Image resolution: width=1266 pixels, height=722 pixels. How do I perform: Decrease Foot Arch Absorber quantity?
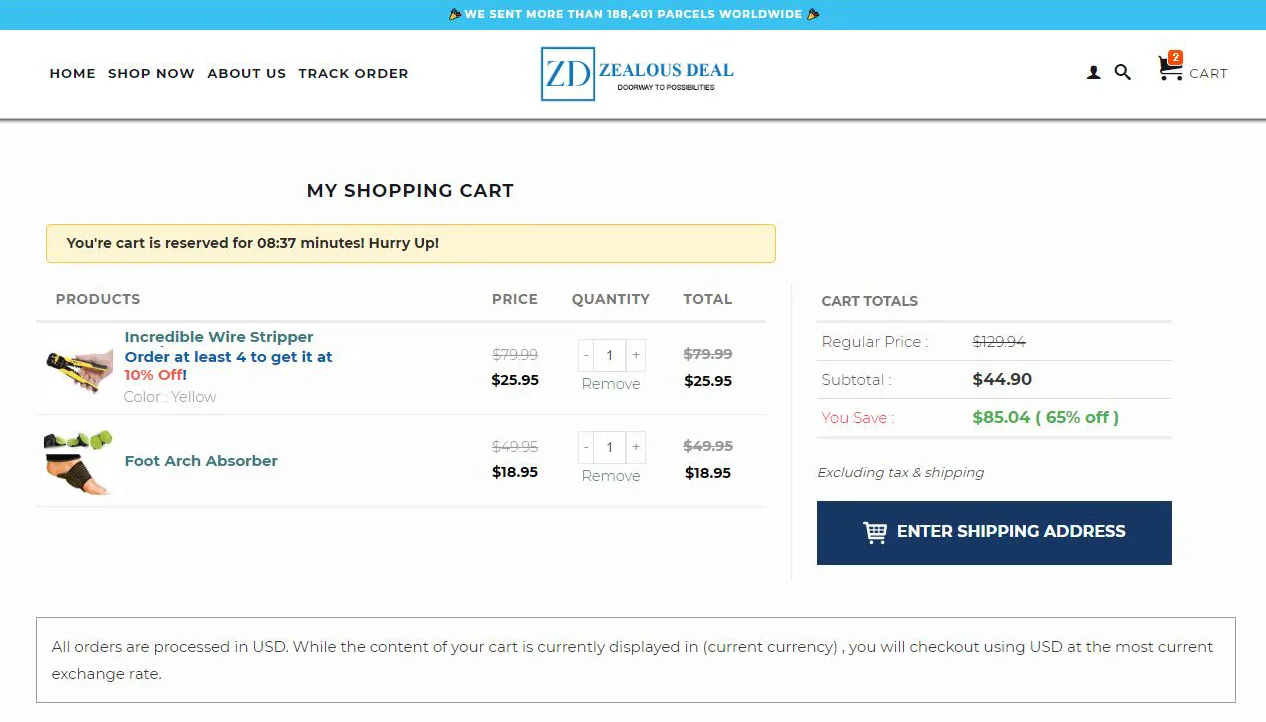(586, 447)
